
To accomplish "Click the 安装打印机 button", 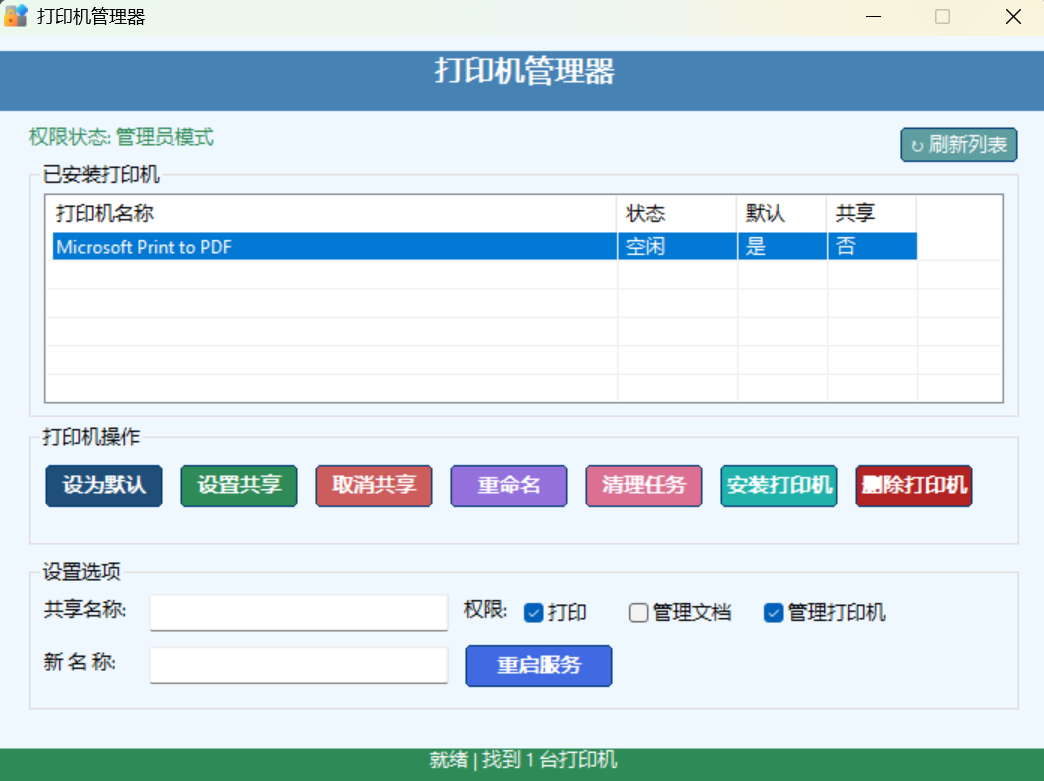I will tap(778, 486).
